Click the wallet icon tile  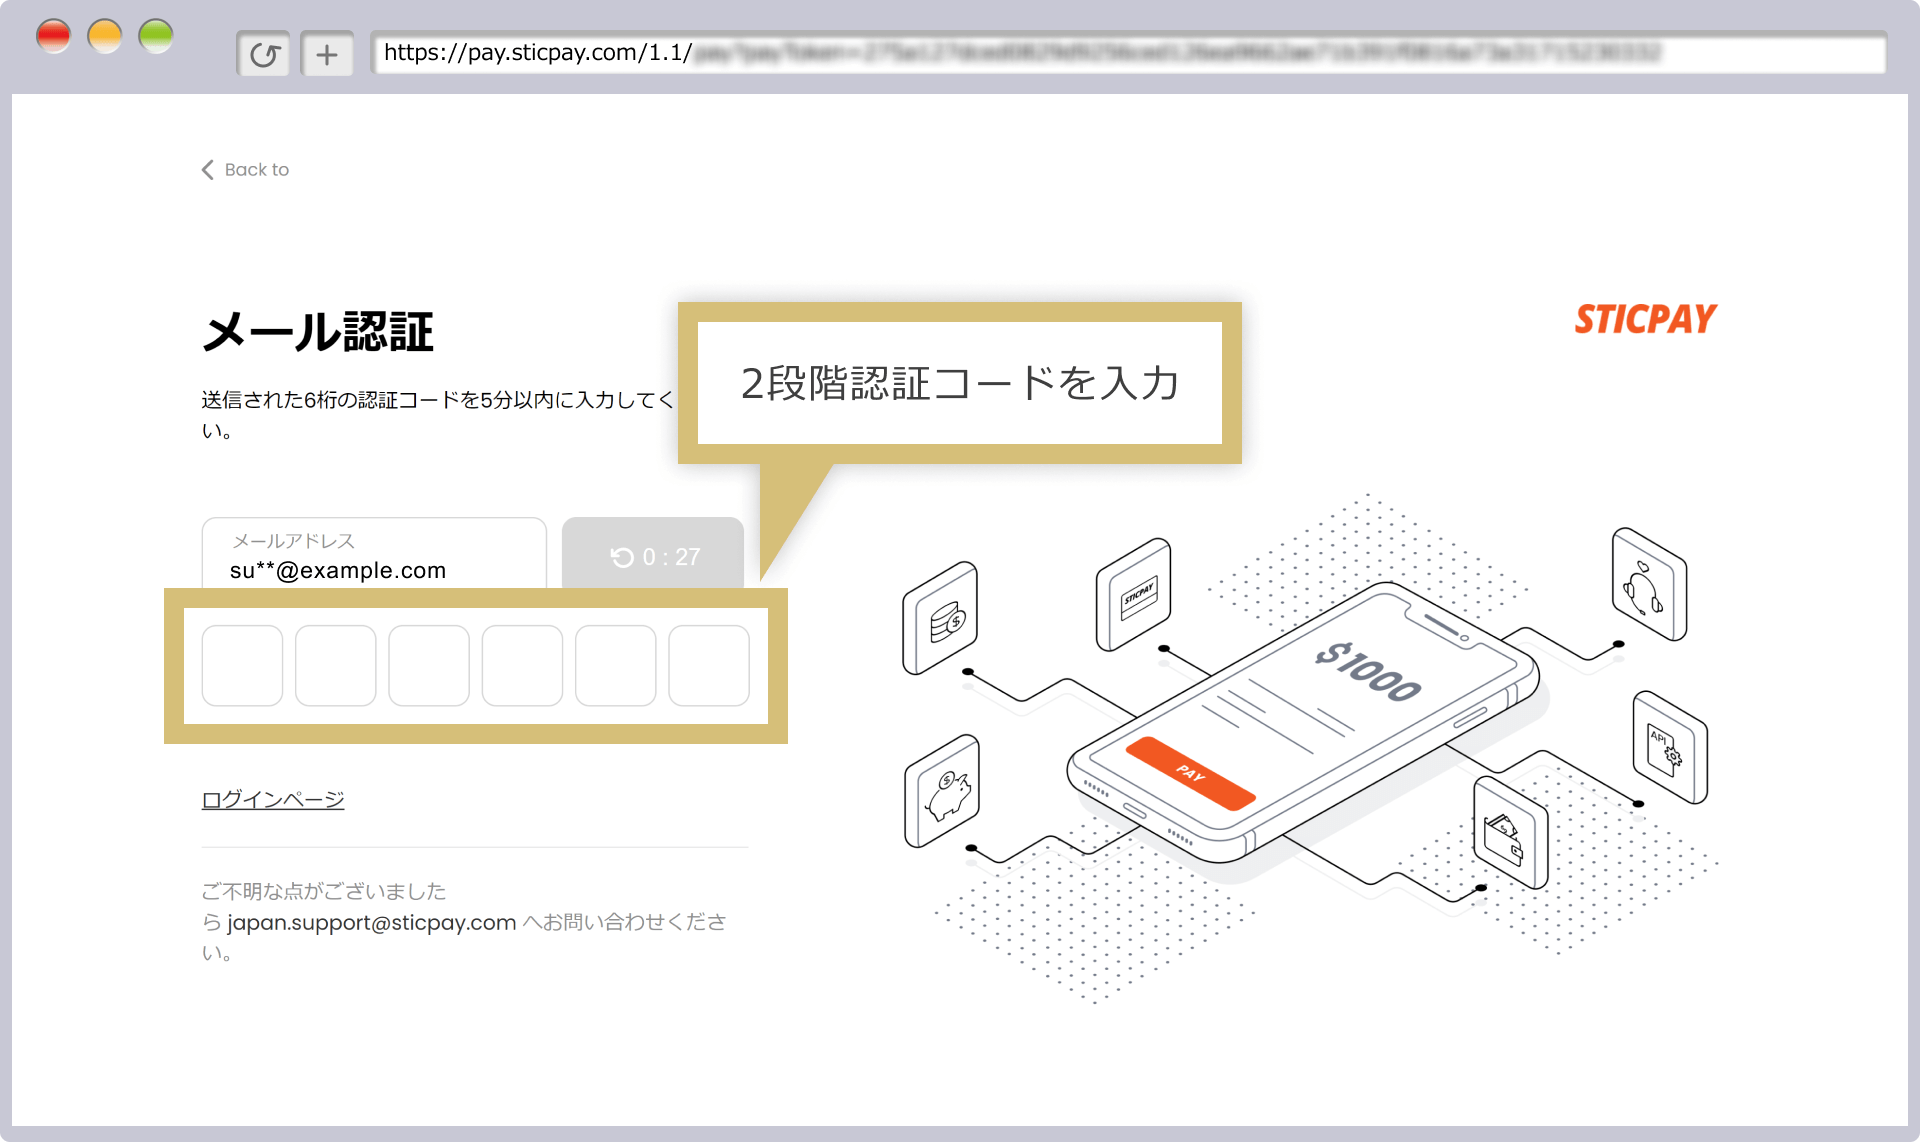pos(1510,832)
